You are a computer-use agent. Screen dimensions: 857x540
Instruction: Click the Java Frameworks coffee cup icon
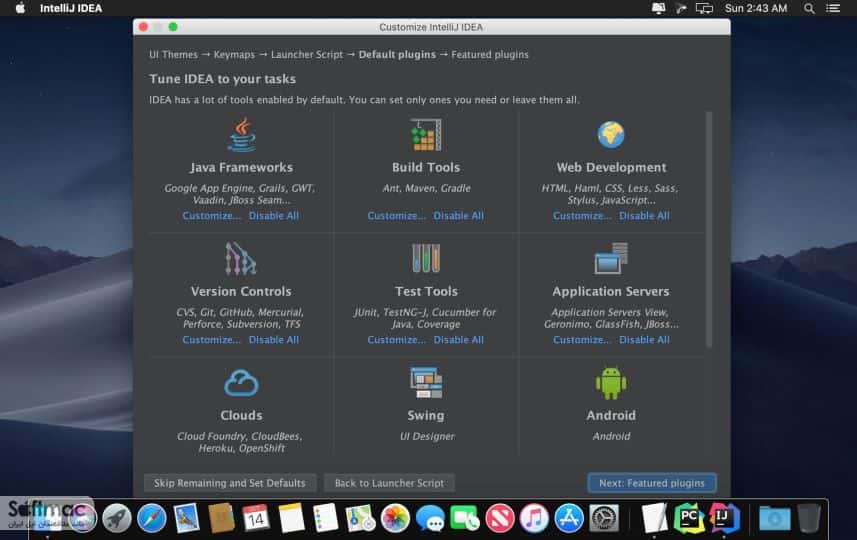(242, 135)
